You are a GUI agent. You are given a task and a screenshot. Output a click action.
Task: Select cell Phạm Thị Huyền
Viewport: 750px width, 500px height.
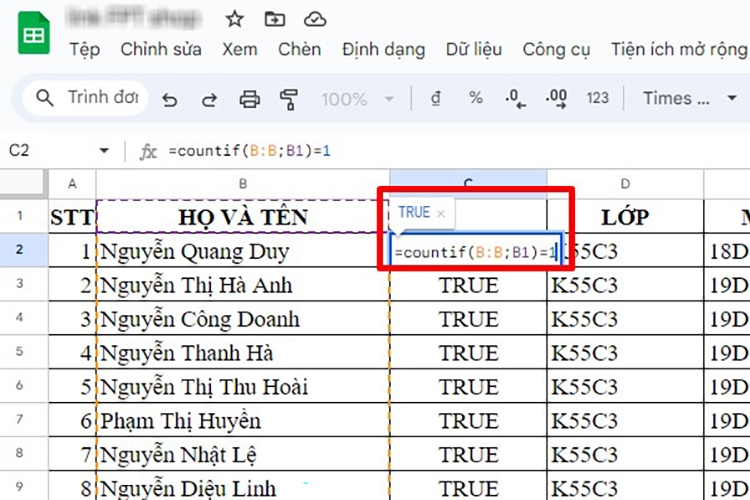pos(243,421)
